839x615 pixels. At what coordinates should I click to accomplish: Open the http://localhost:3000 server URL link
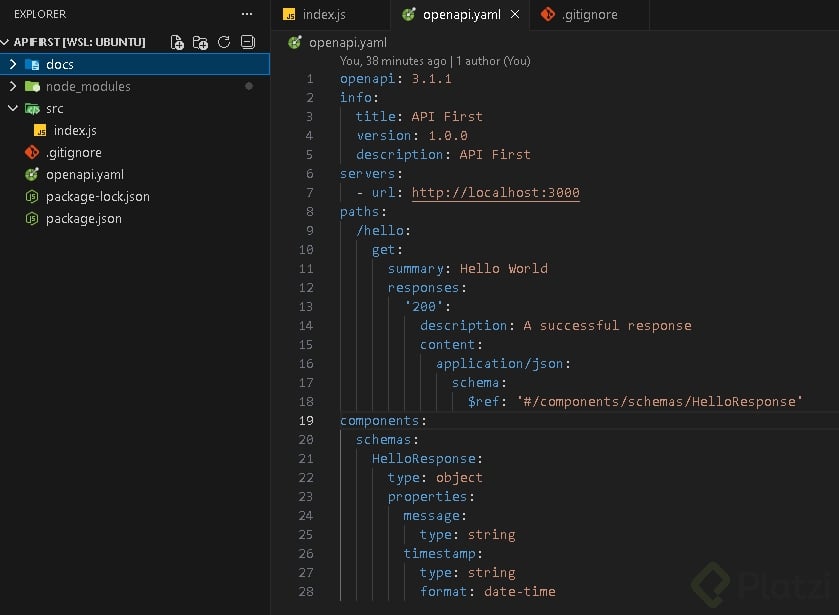coord(495,193)
